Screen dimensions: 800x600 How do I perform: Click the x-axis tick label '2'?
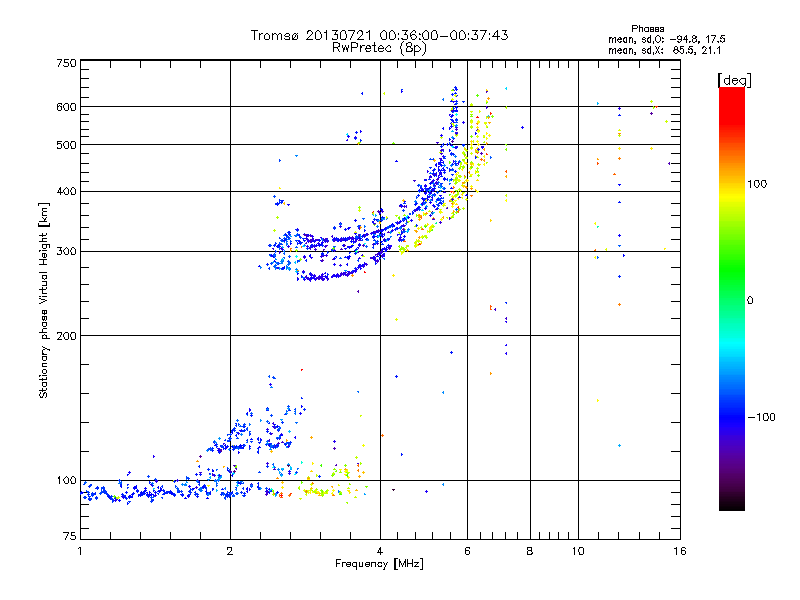pyautogui.click(x=230, y=551)
